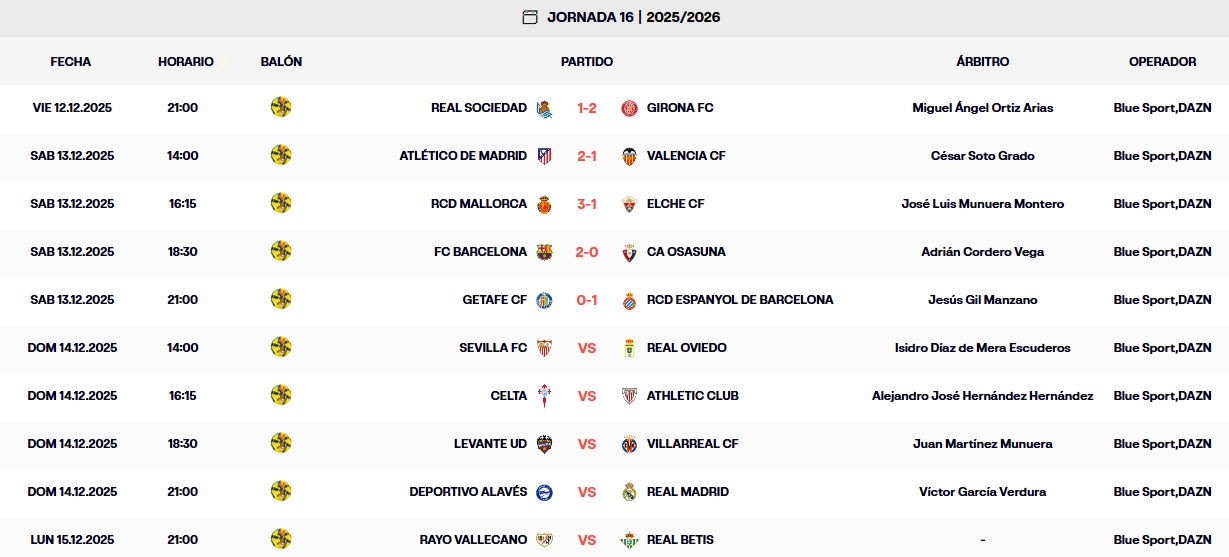
Task: Open the Real Sociedad 1-2 Girona score
Action: (587, 108)
